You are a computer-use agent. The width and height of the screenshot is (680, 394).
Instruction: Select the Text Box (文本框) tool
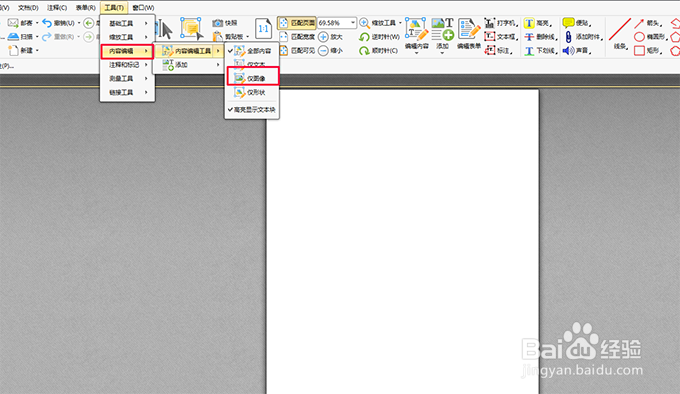coord(501,37)
